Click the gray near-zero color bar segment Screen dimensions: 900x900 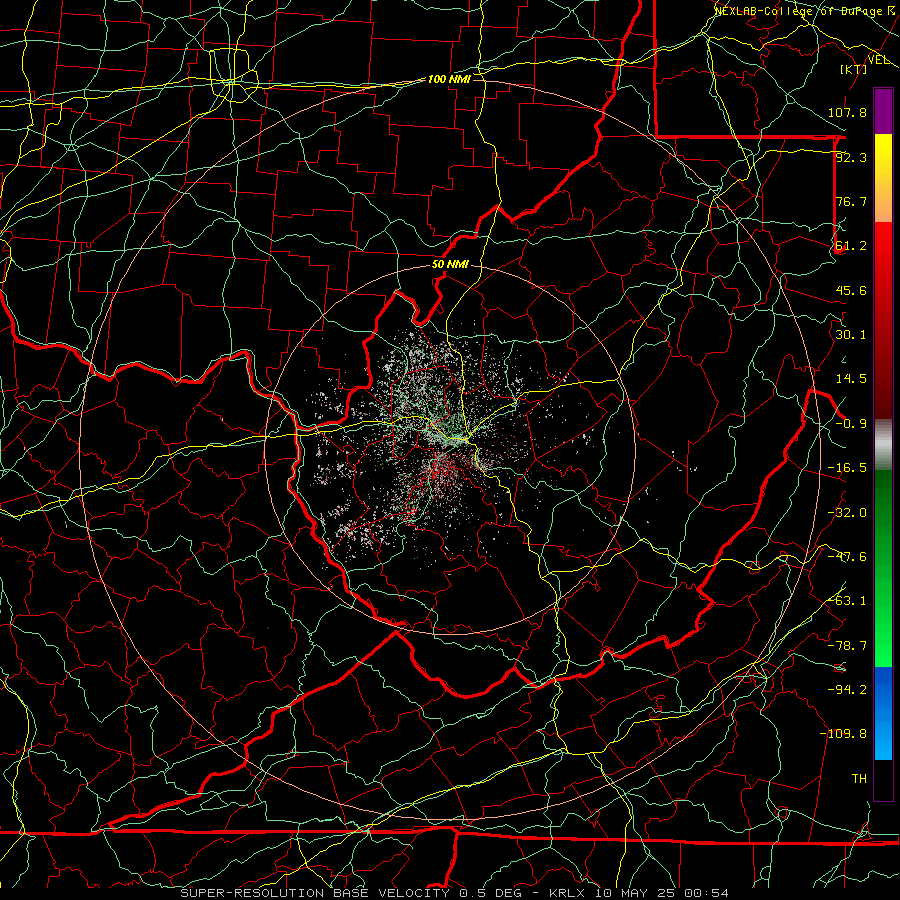[x=883, y=445]
